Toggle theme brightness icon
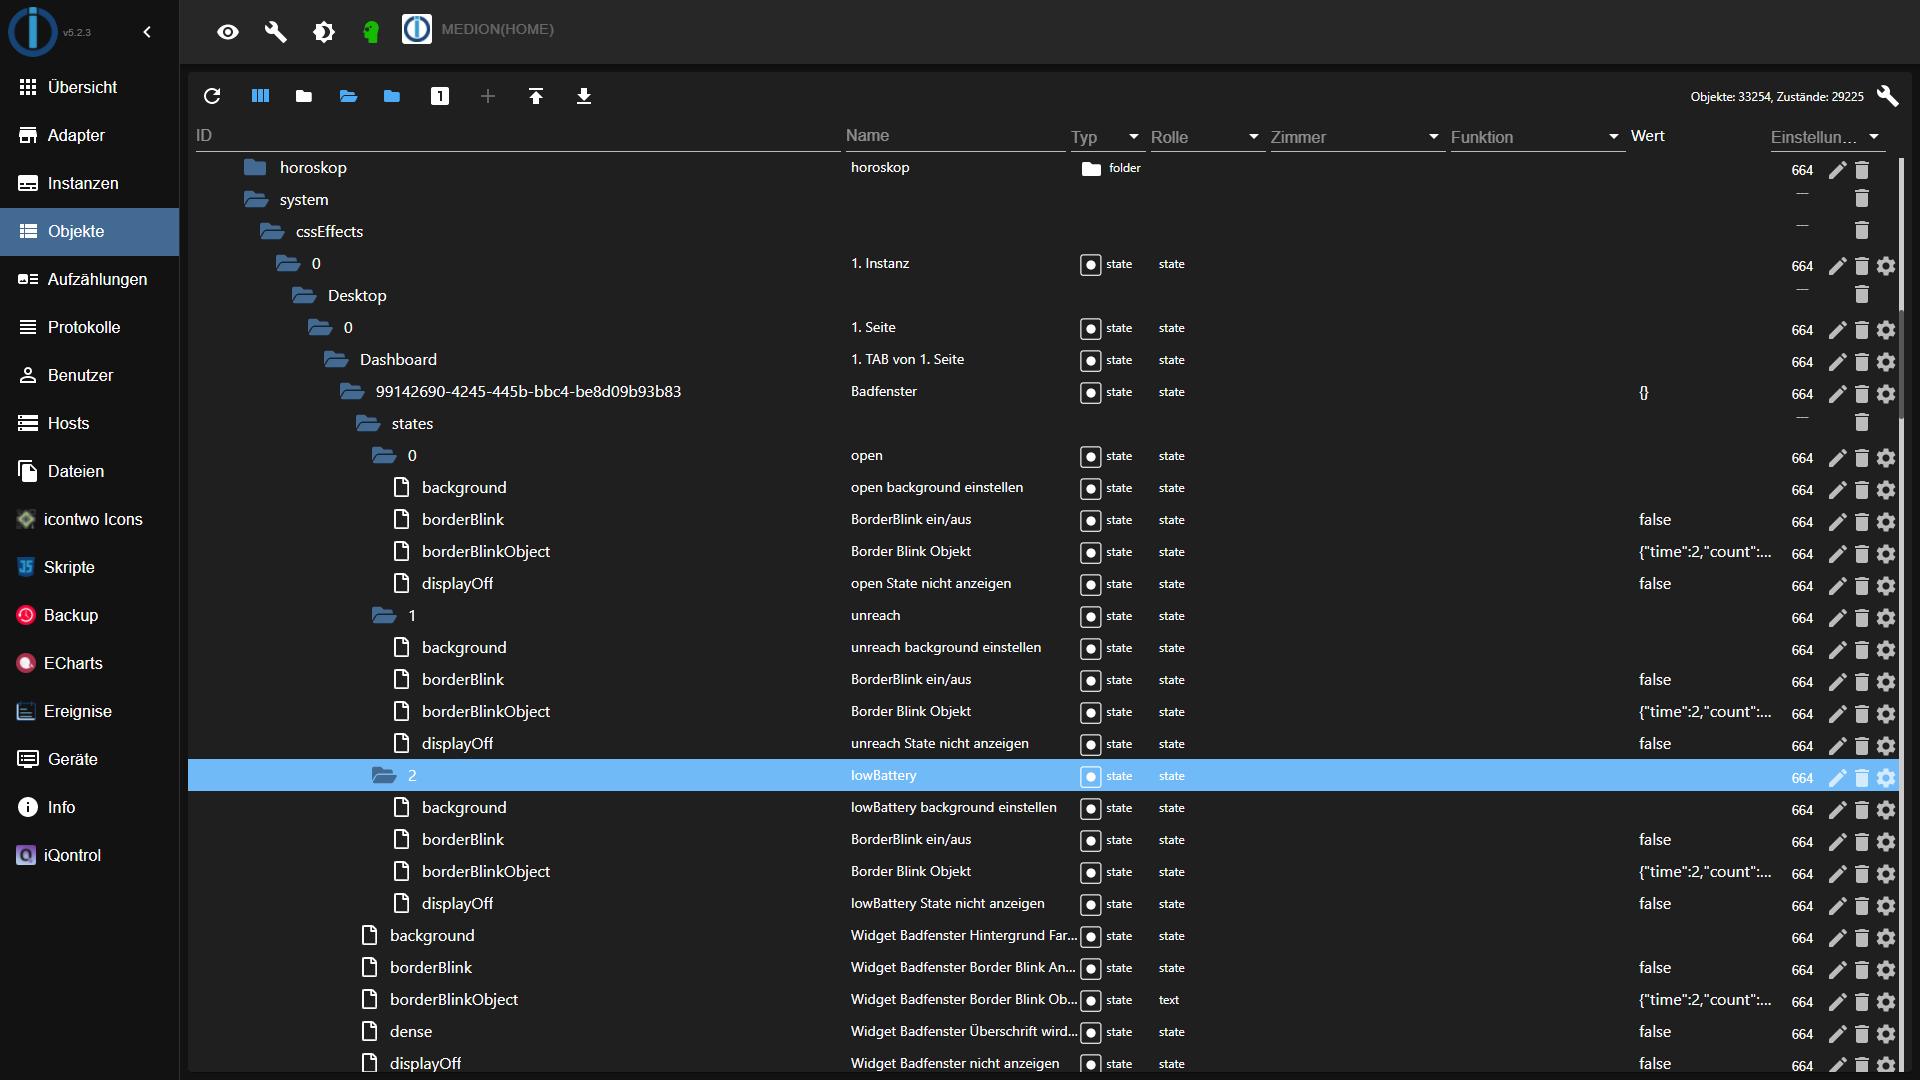Image resolution: width=1920 pixels, height=1080 pixels. click(324, 32)
